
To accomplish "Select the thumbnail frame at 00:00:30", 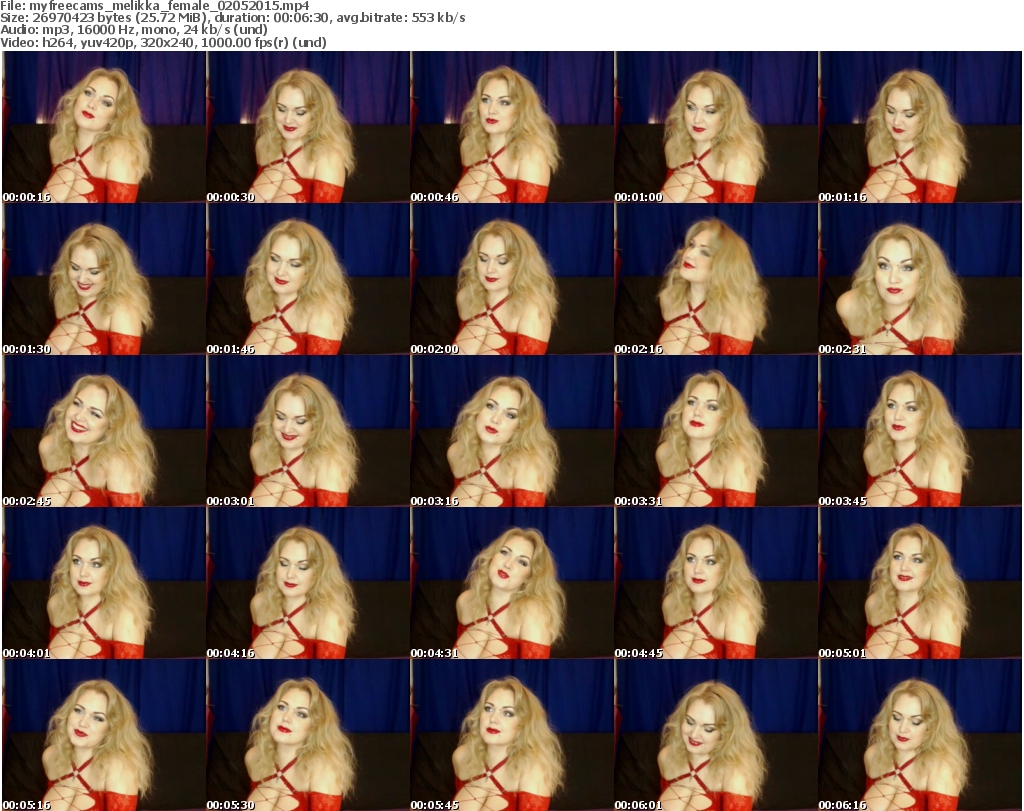I will pyautogui.click(x=308, y=127).
